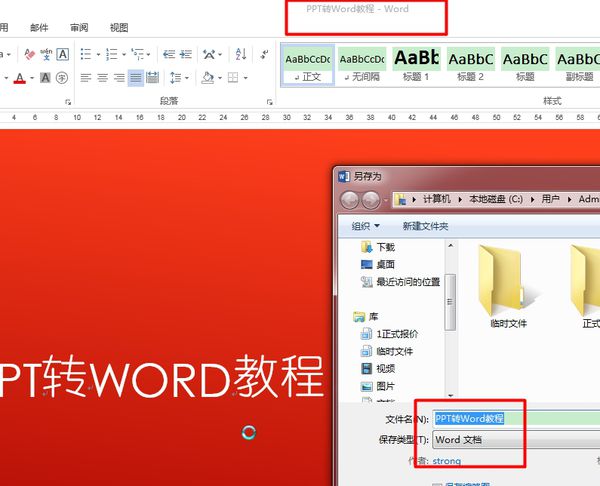Select the 临时文件 folder in the file list
This screenshot has width=600, height=486.
(508, 287)
